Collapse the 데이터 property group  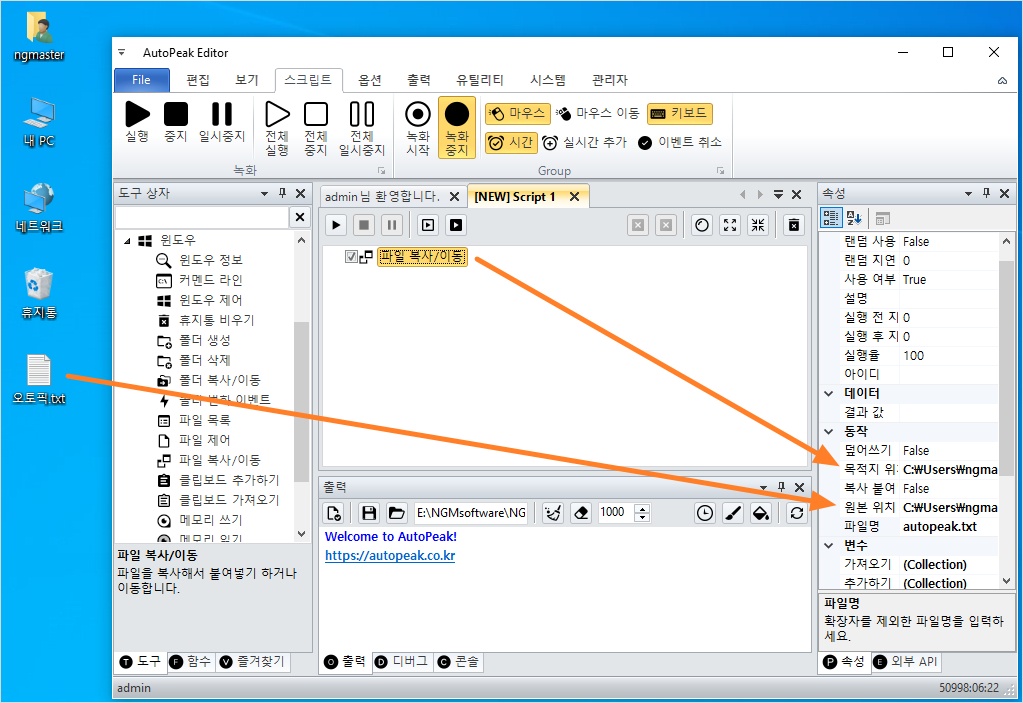coord(829,393)
